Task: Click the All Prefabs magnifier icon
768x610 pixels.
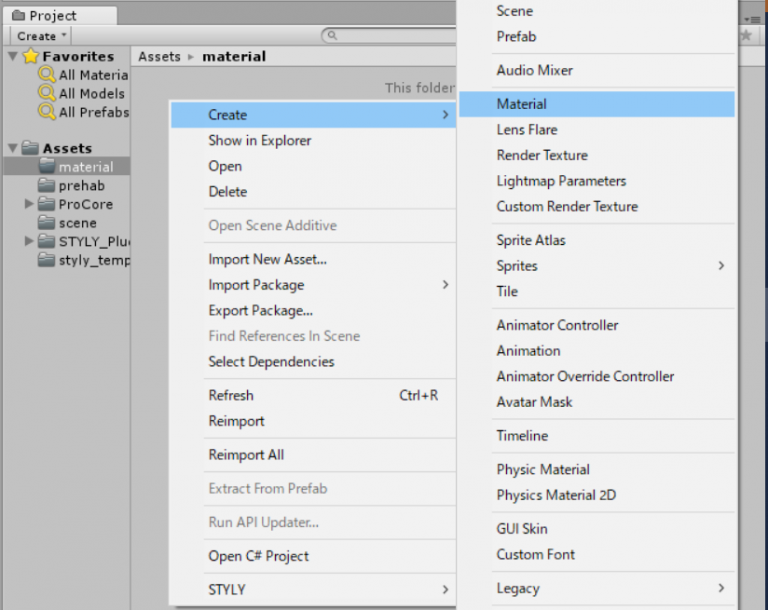Action: (x=47, y=112)
